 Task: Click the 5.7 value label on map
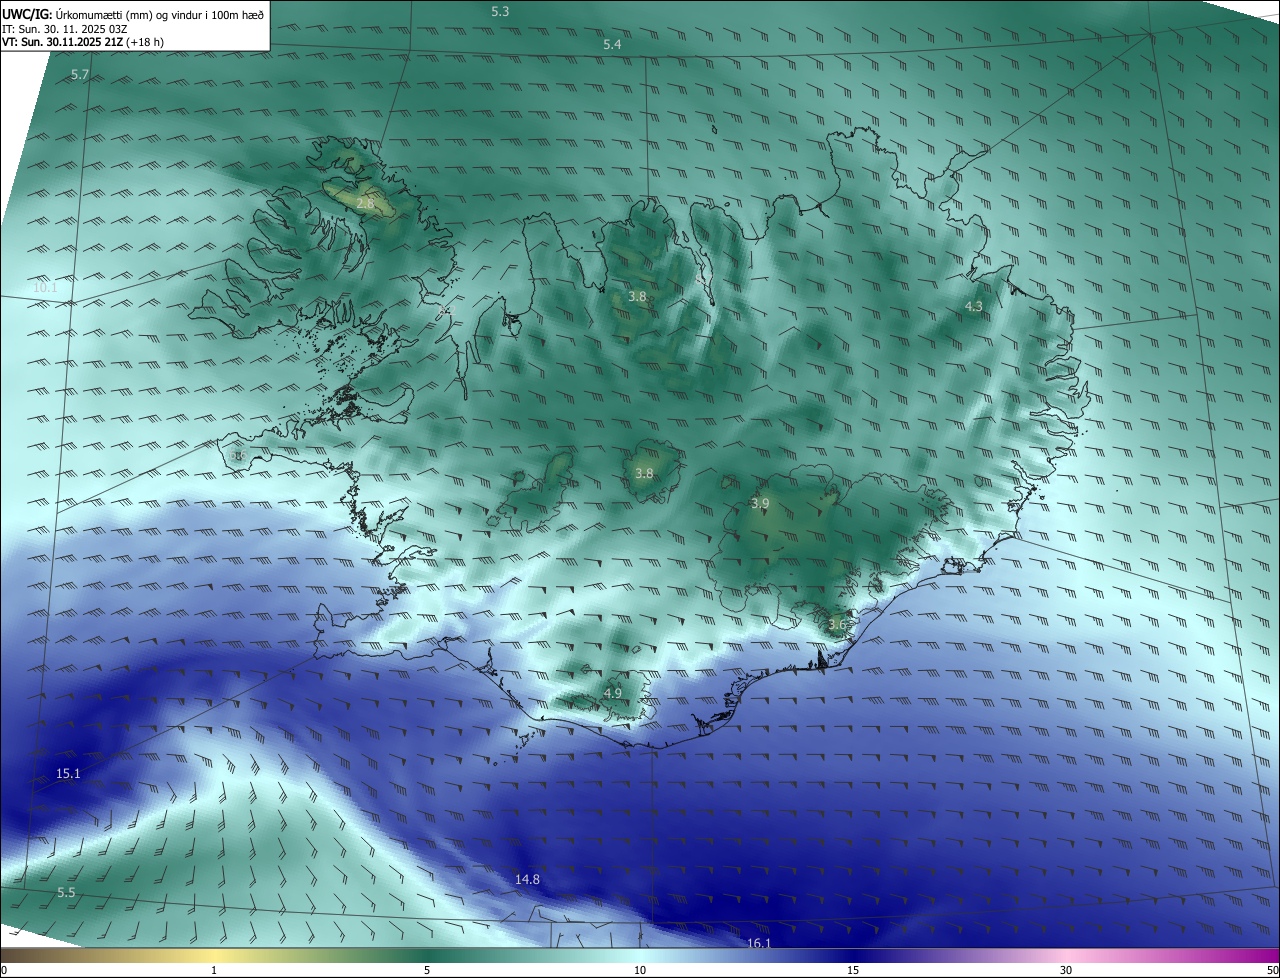point(80,75)
